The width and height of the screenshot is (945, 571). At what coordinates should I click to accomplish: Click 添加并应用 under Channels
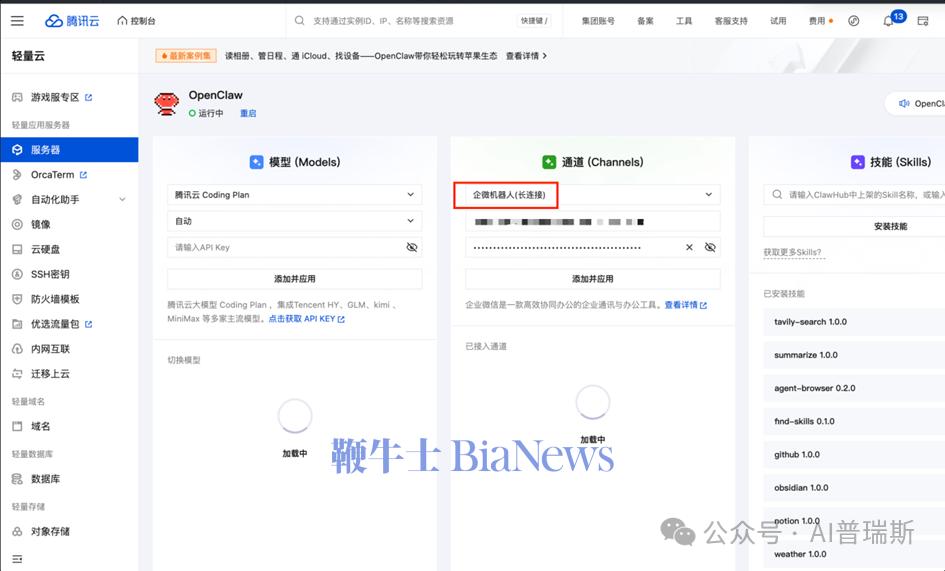593,279
